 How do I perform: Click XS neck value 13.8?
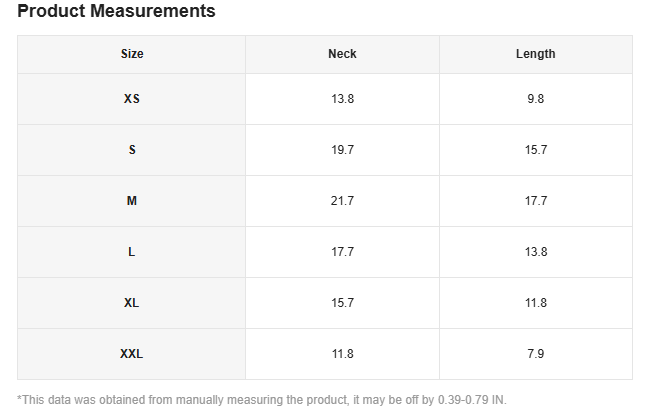[342, 99]
